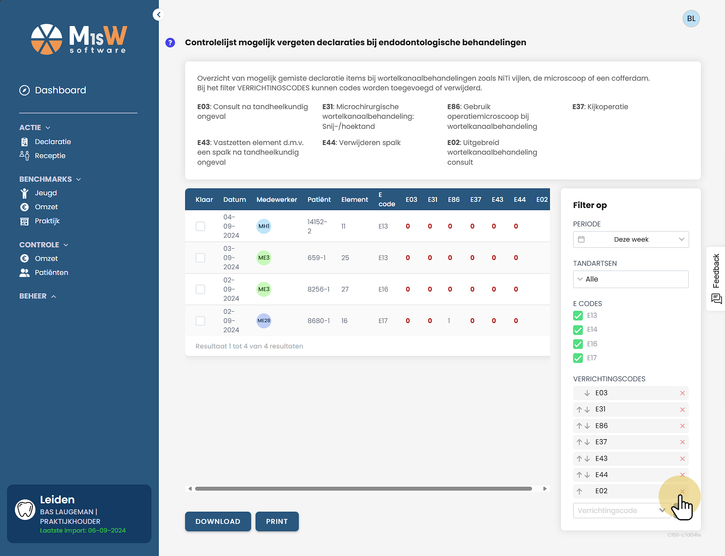The image size is (725, 556).
Task: Click the MH1 employee badge in the first row
Action: (264, 226)
